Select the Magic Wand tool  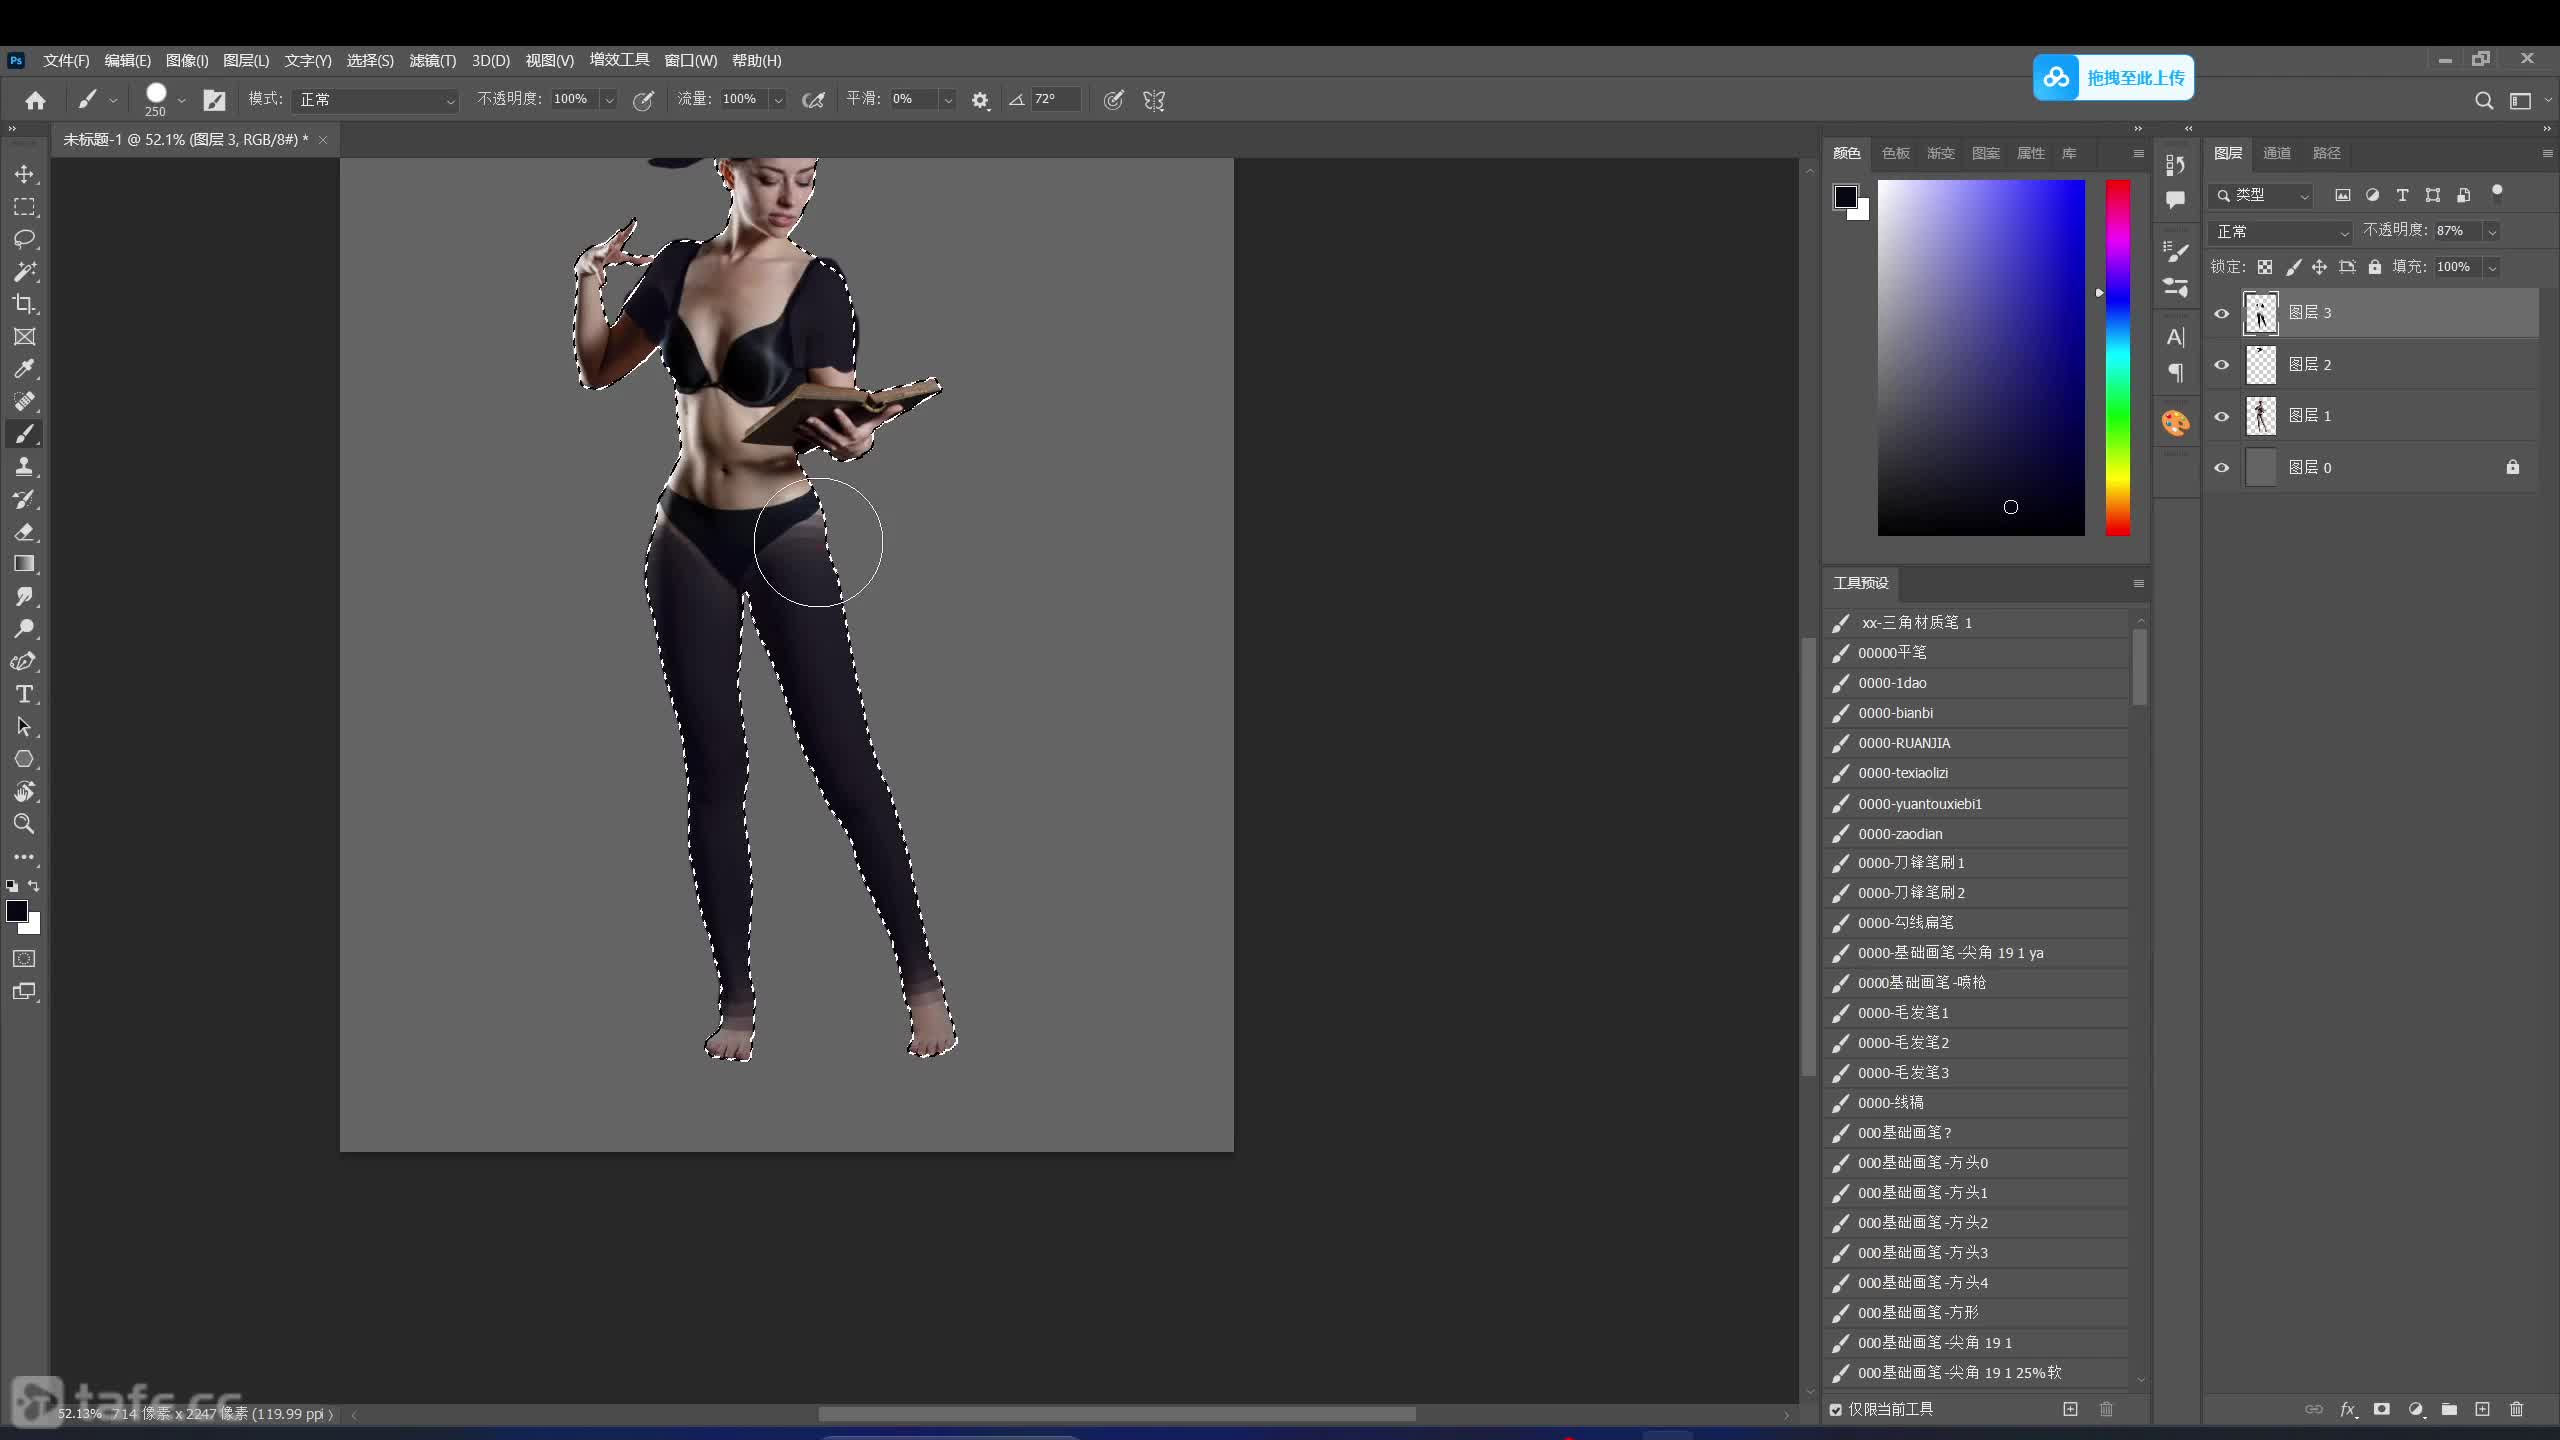tap(24, 272)
